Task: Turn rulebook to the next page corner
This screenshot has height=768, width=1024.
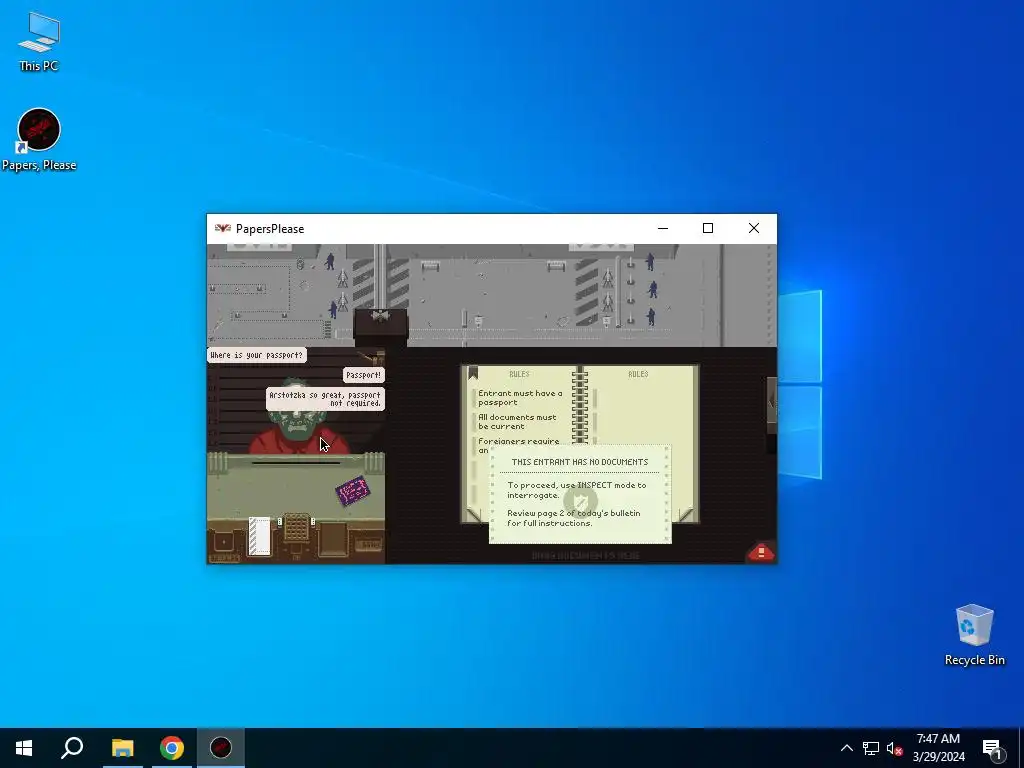Action: point(685,515)
